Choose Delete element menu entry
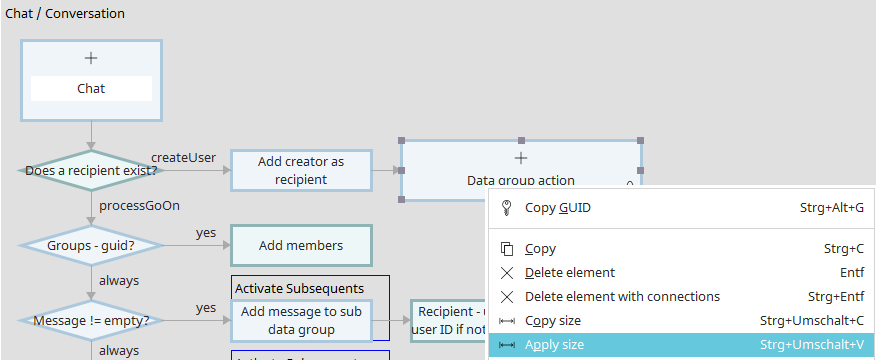The height and width of the screenshot is (360, 876). point(682,273)
